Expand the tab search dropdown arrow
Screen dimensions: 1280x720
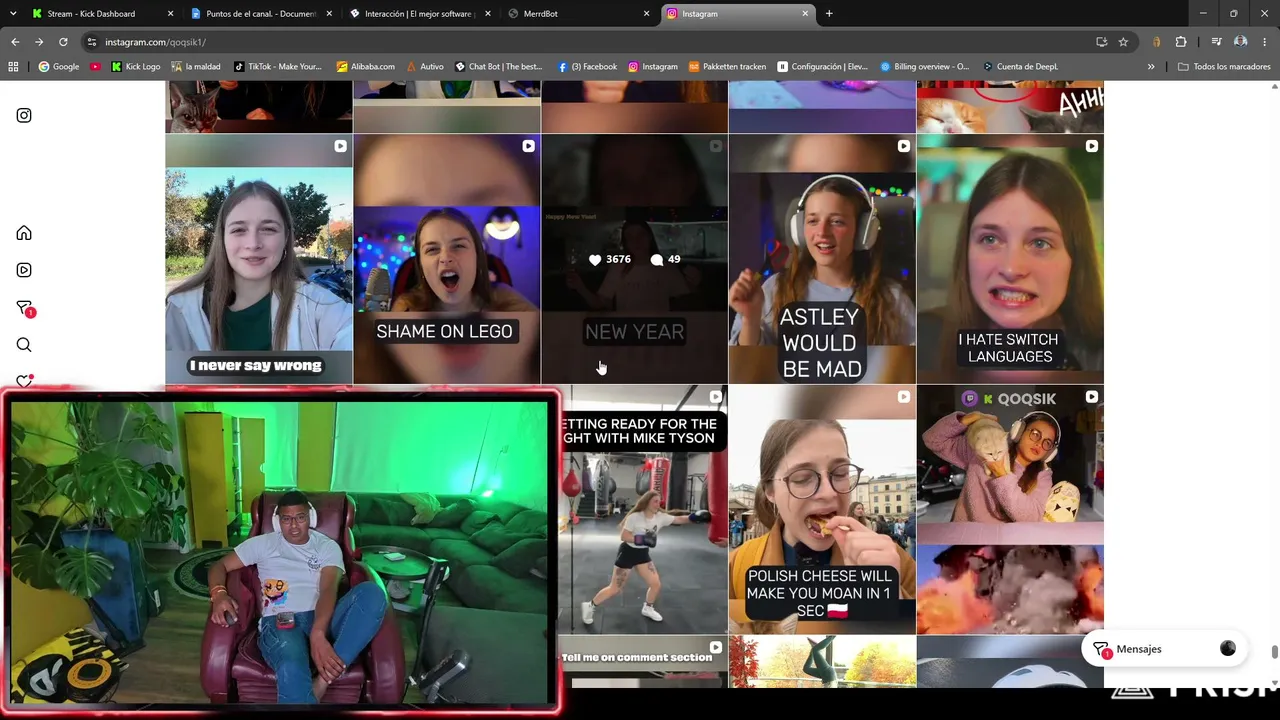[13, 14]
